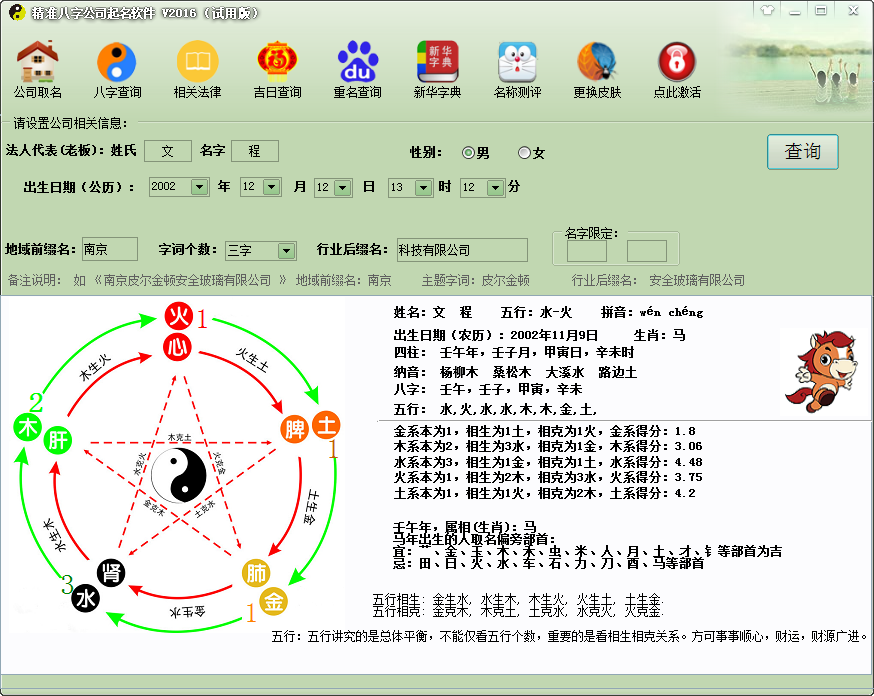The height and width of the screenshot is (696, 874).
Task: Open 重名查询 Baidu paw icon
Action: (x=357, y=62)
